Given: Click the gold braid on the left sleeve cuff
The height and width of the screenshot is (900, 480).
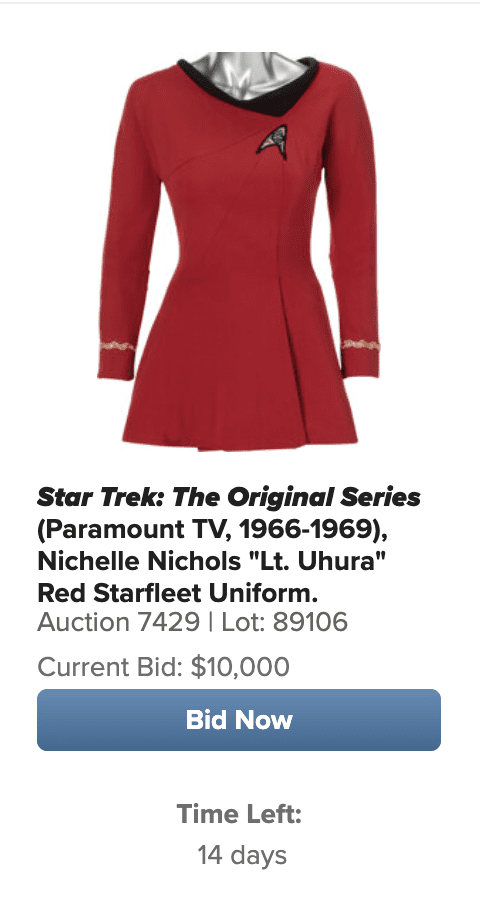Looking at the screenshot, I should coord(117,346).
